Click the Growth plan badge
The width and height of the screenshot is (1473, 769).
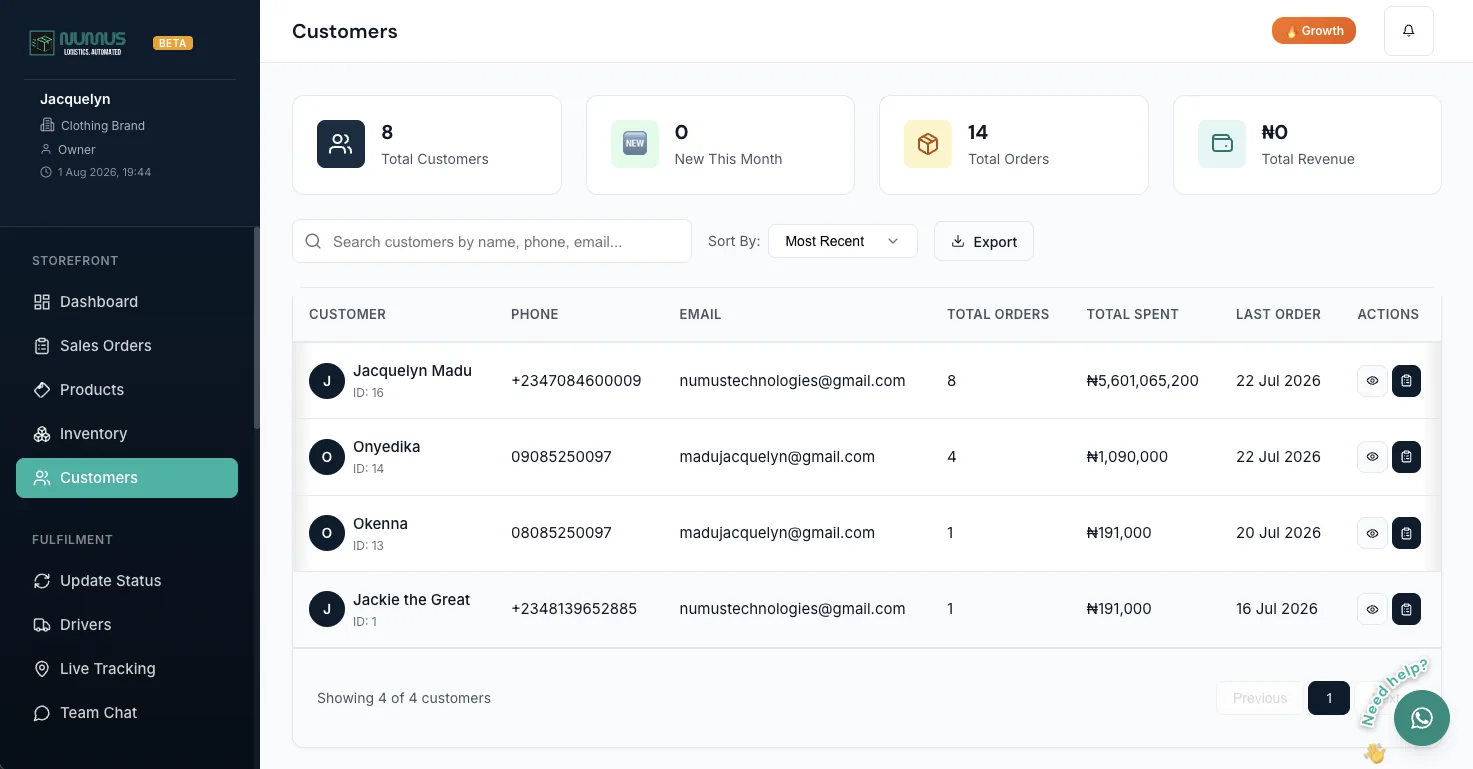pos(1314,31)
